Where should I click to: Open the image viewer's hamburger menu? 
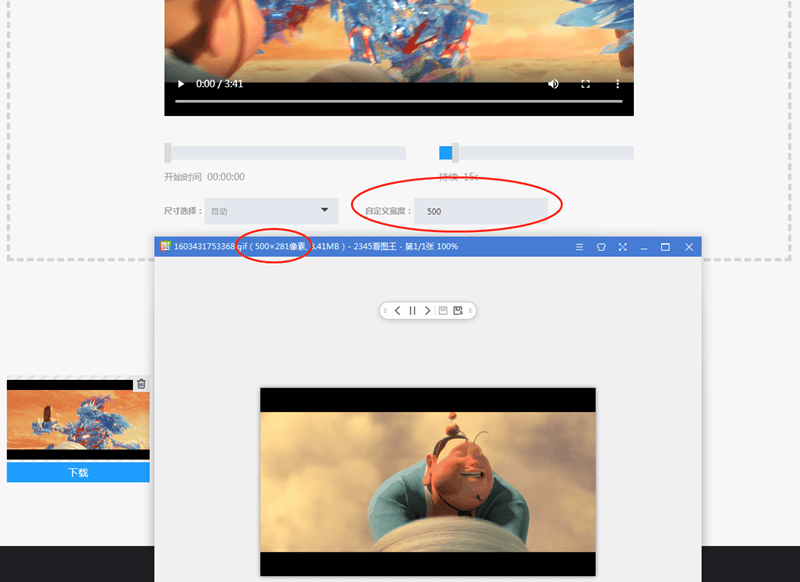(579, 247)
